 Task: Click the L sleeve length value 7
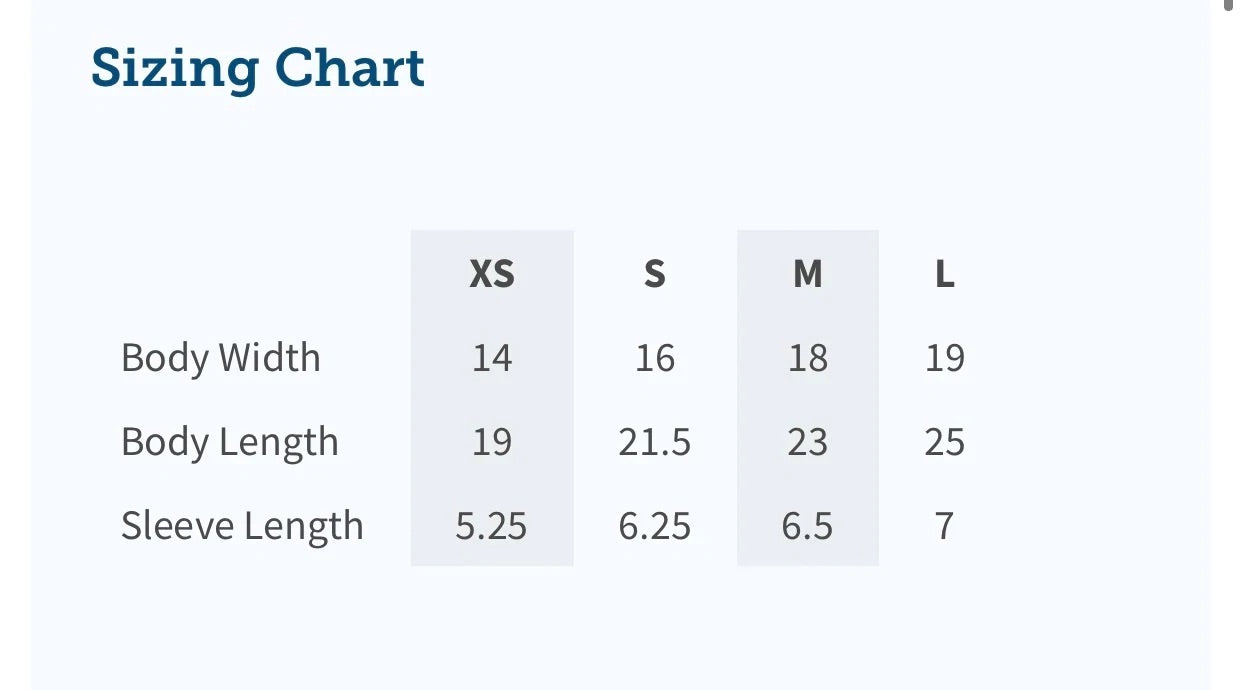pyautogui.click(x=945, y=526)
